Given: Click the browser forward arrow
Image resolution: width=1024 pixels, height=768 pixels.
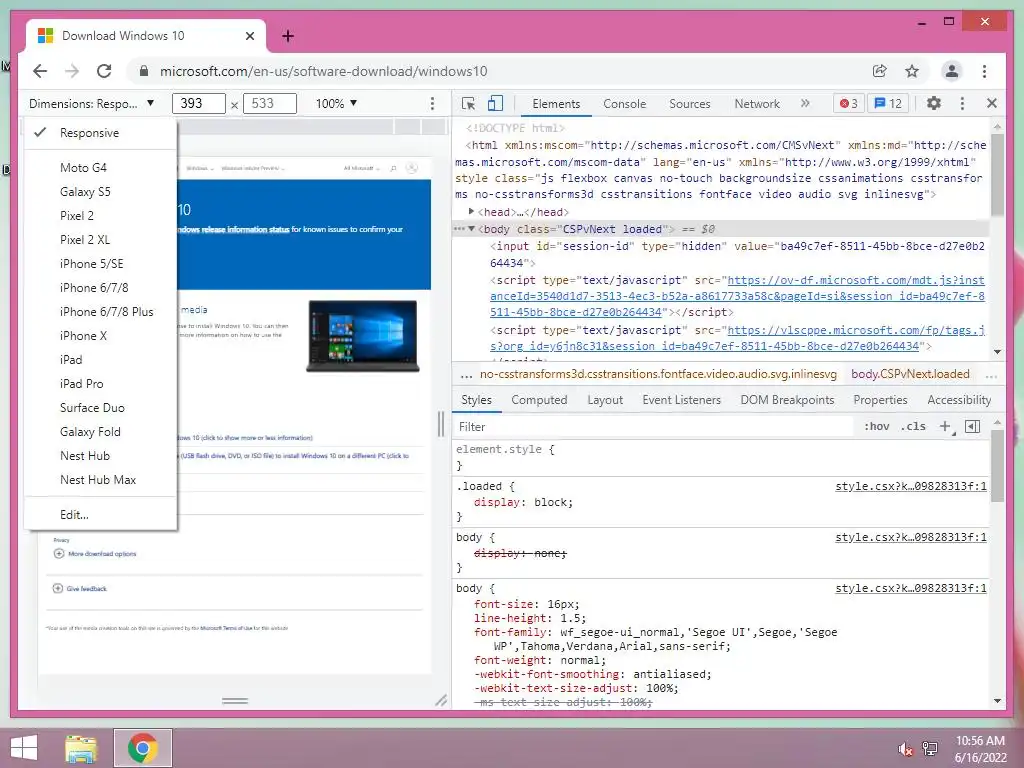Looking at the screenshot, I should coord(72,71).
